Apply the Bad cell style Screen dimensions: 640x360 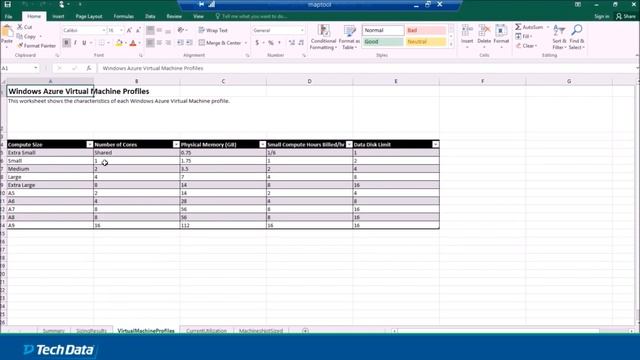point(426,30)
